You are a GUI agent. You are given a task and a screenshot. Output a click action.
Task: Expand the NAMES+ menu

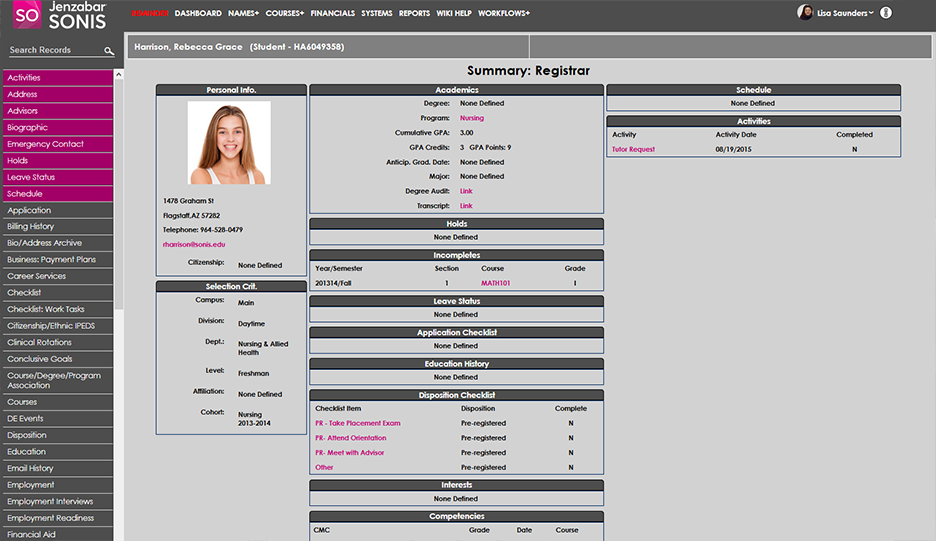(243, 13)
